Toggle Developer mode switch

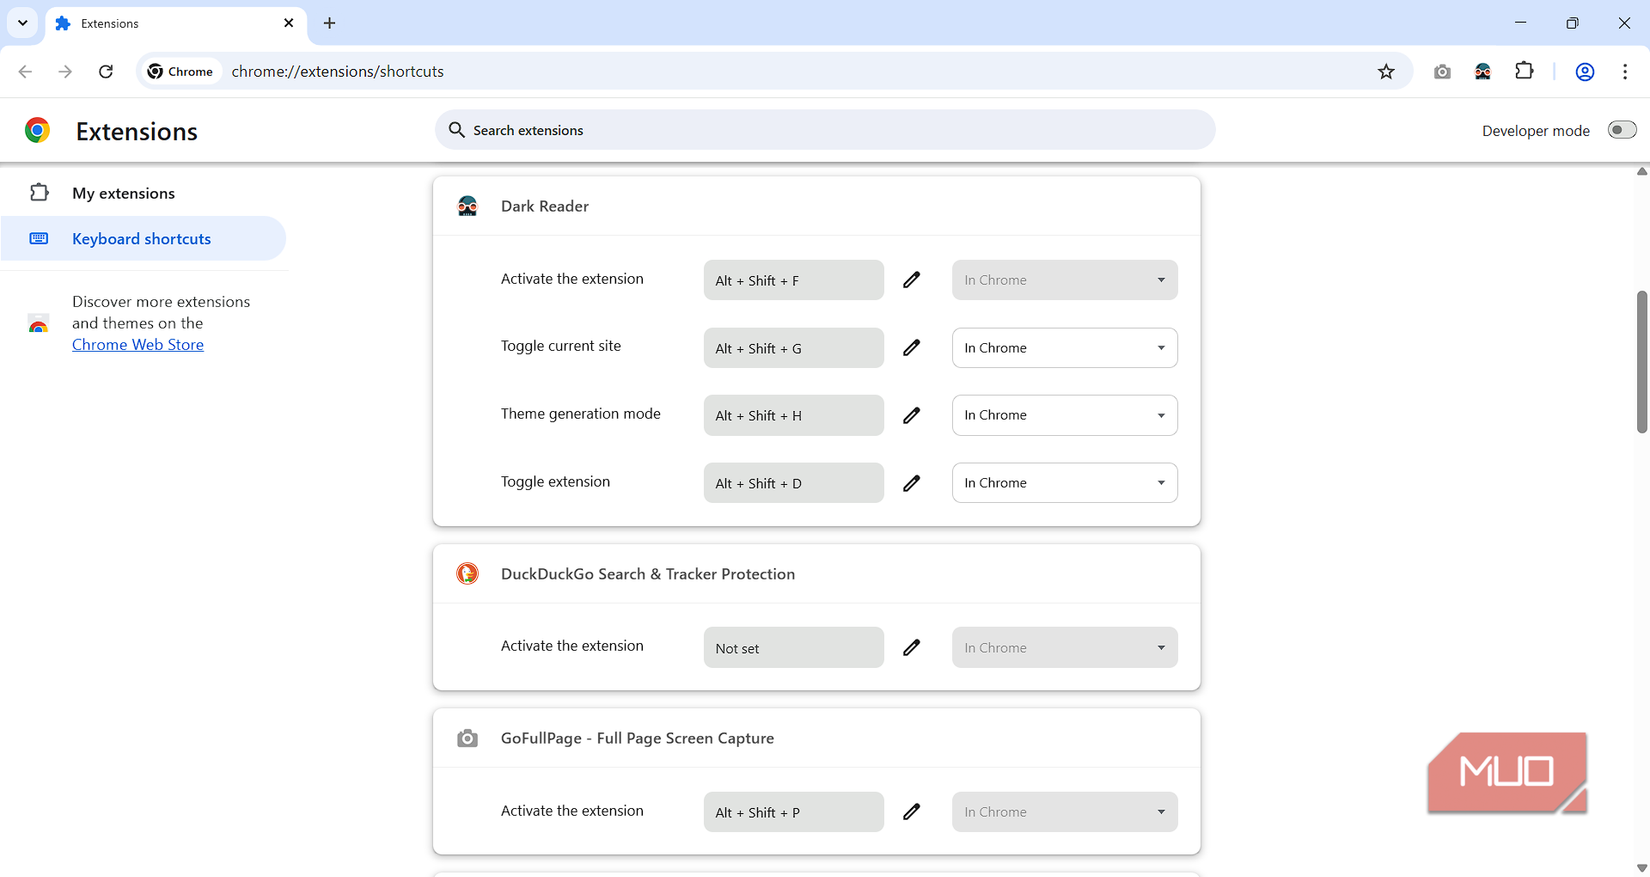pos(1621,130)
